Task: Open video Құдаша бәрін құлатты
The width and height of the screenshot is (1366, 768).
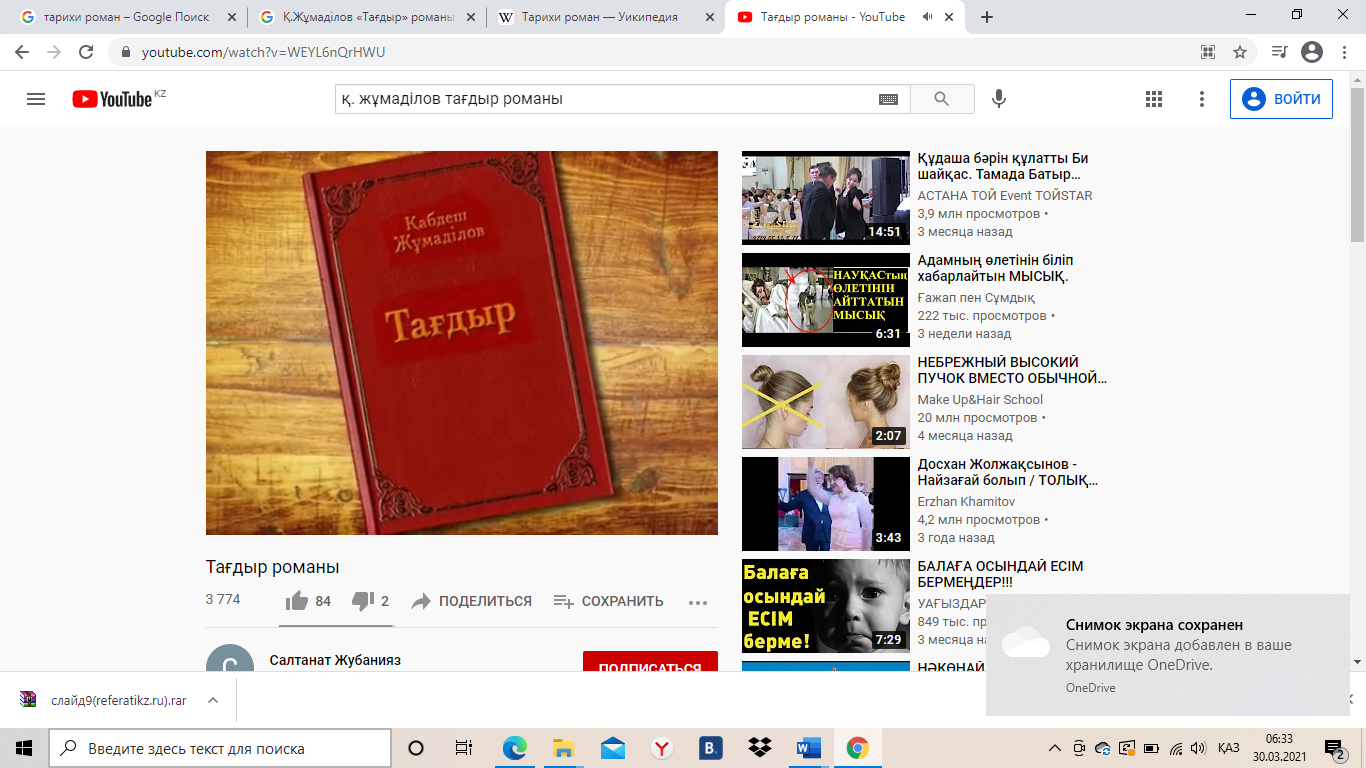Action: pyautogui.click(x=1003, y=166)
